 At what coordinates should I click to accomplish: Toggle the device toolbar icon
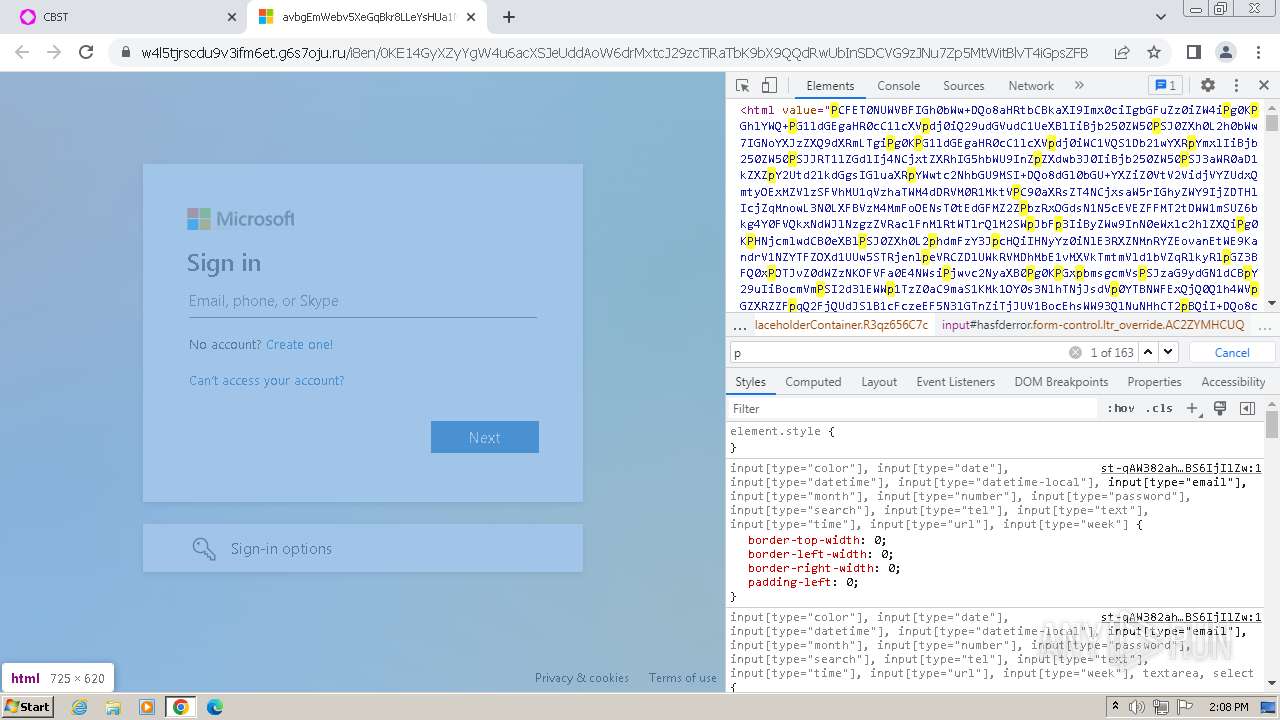tap(769, 86)
